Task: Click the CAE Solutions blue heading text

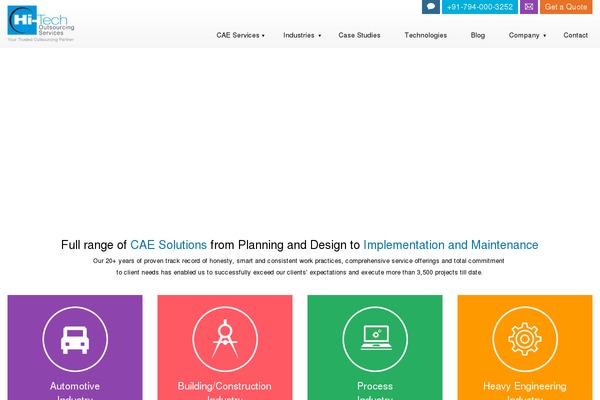Action: 168,245
